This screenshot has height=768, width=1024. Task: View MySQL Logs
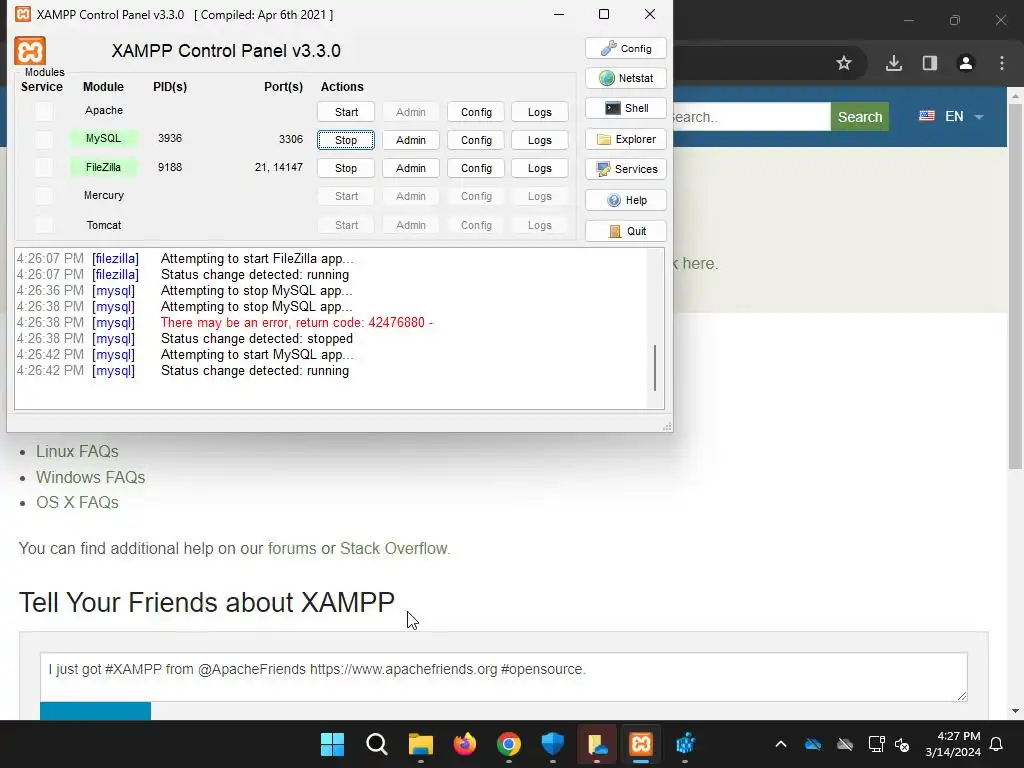click(x=539, y=140)
